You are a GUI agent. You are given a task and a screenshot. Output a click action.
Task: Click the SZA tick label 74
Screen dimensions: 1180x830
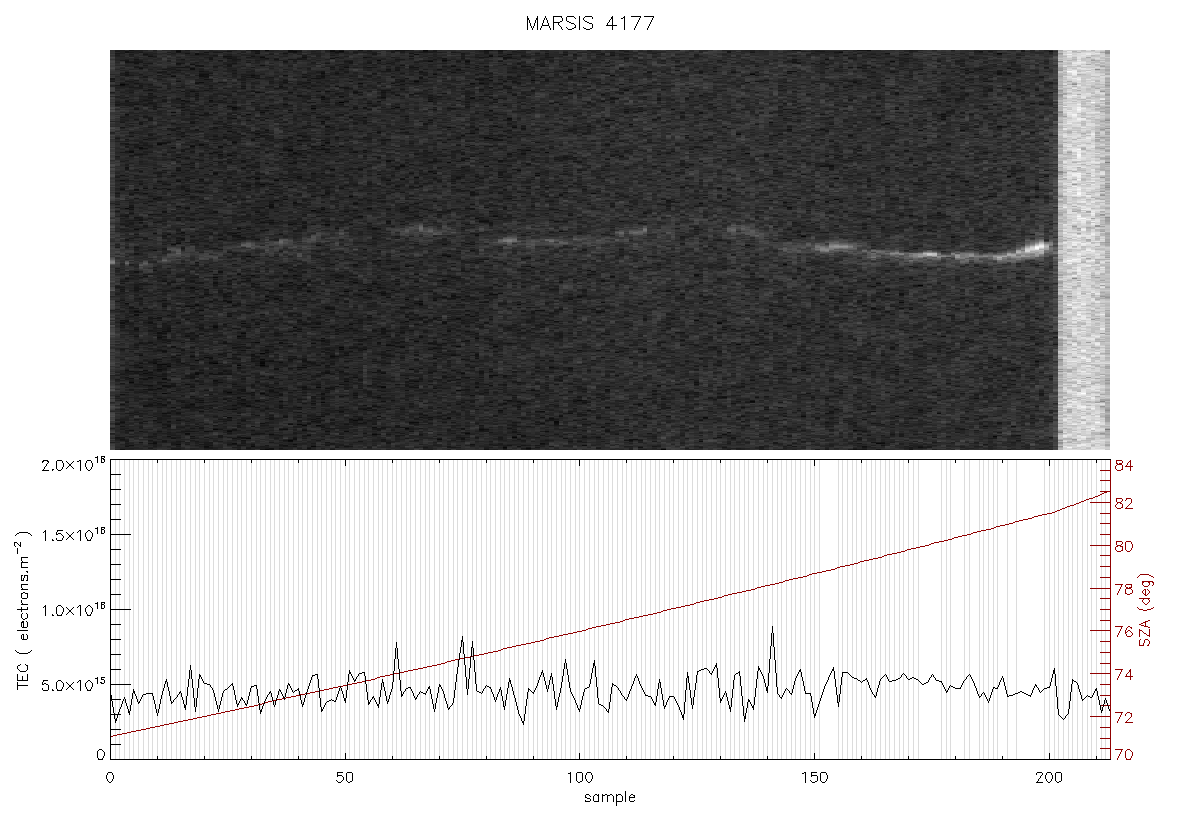tap(1124, 674)
